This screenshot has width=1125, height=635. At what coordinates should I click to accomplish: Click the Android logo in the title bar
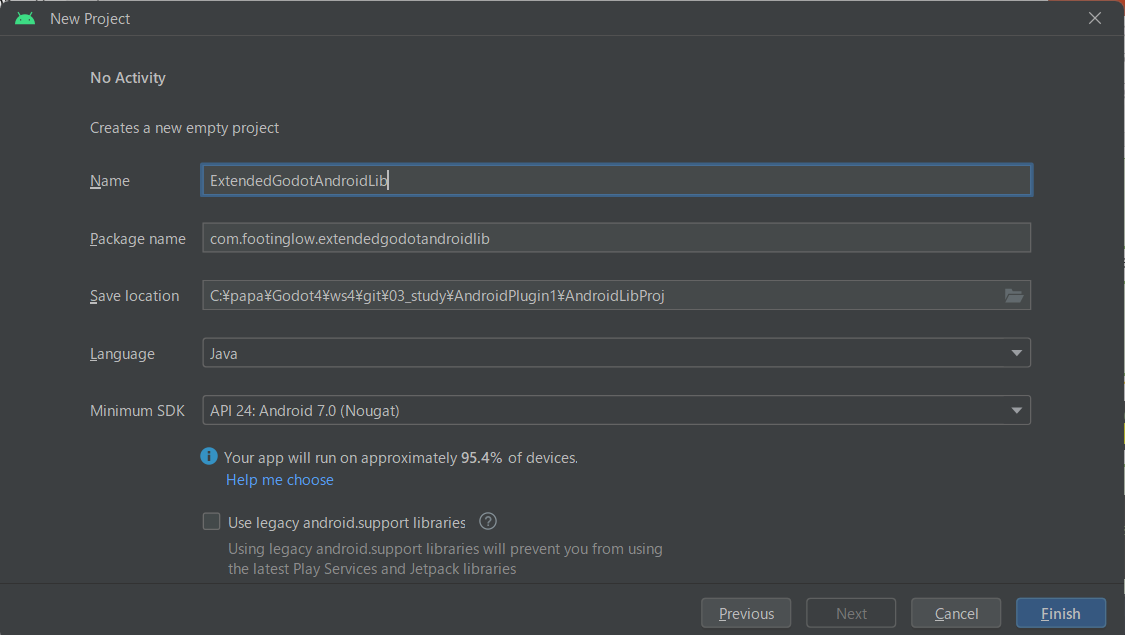pos(25,18)
